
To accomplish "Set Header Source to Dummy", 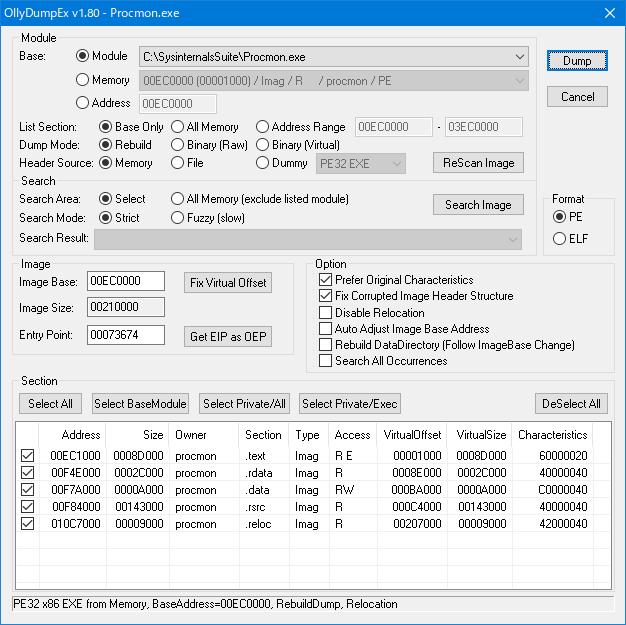I will pos(262,163).
